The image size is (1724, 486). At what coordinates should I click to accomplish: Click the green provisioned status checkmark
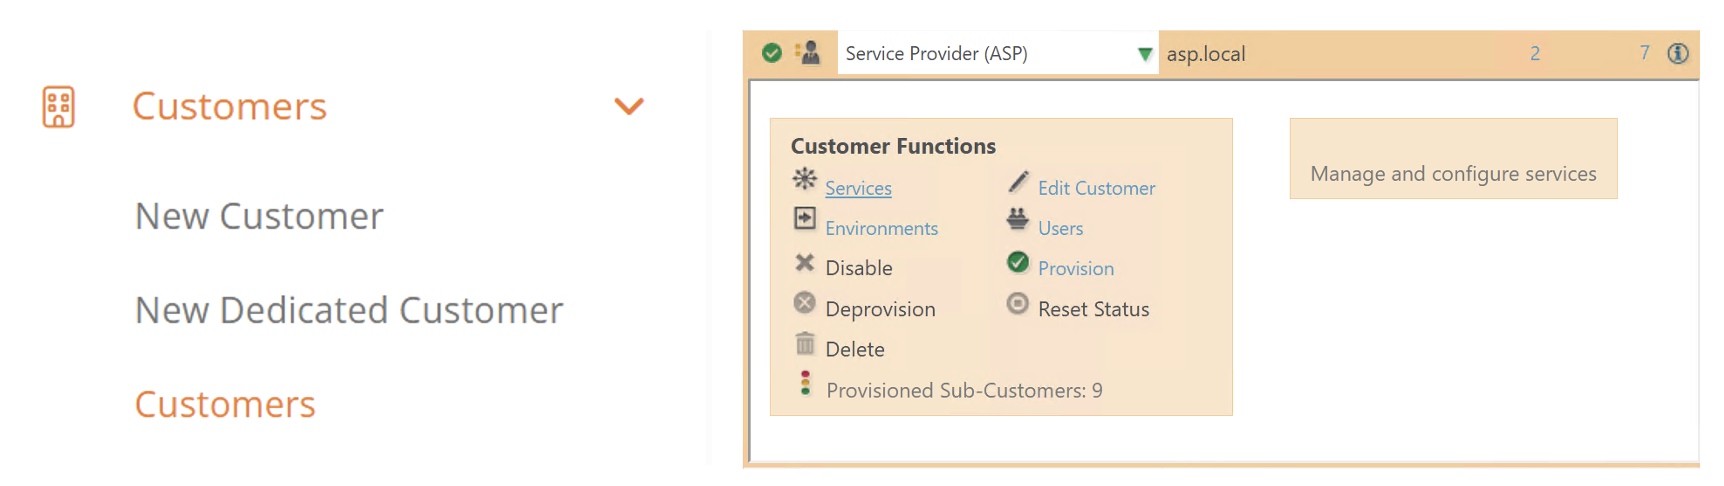[x=771, y=53]
